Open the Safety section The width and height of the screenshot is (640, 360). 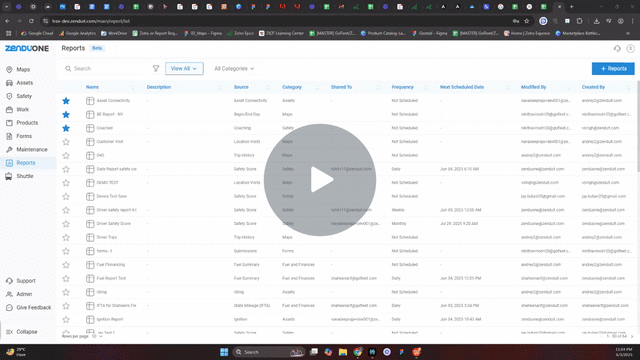coord(24,96)
